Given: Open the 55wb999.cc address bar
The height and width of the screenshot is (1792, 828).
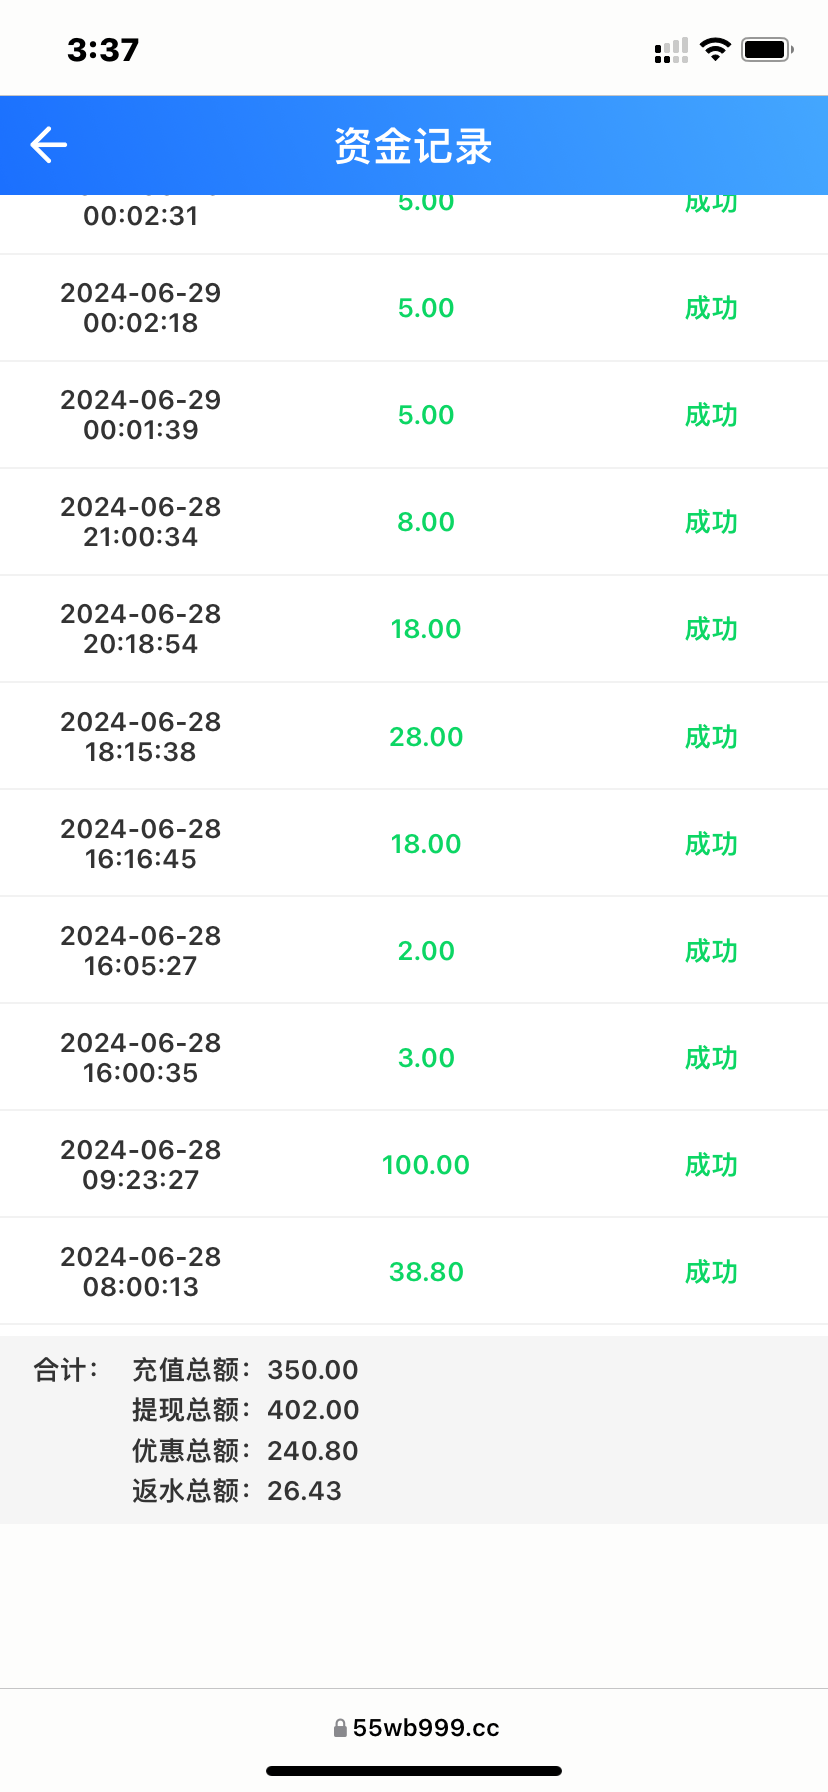Looking at the screenshot, I should [425, 1728].
